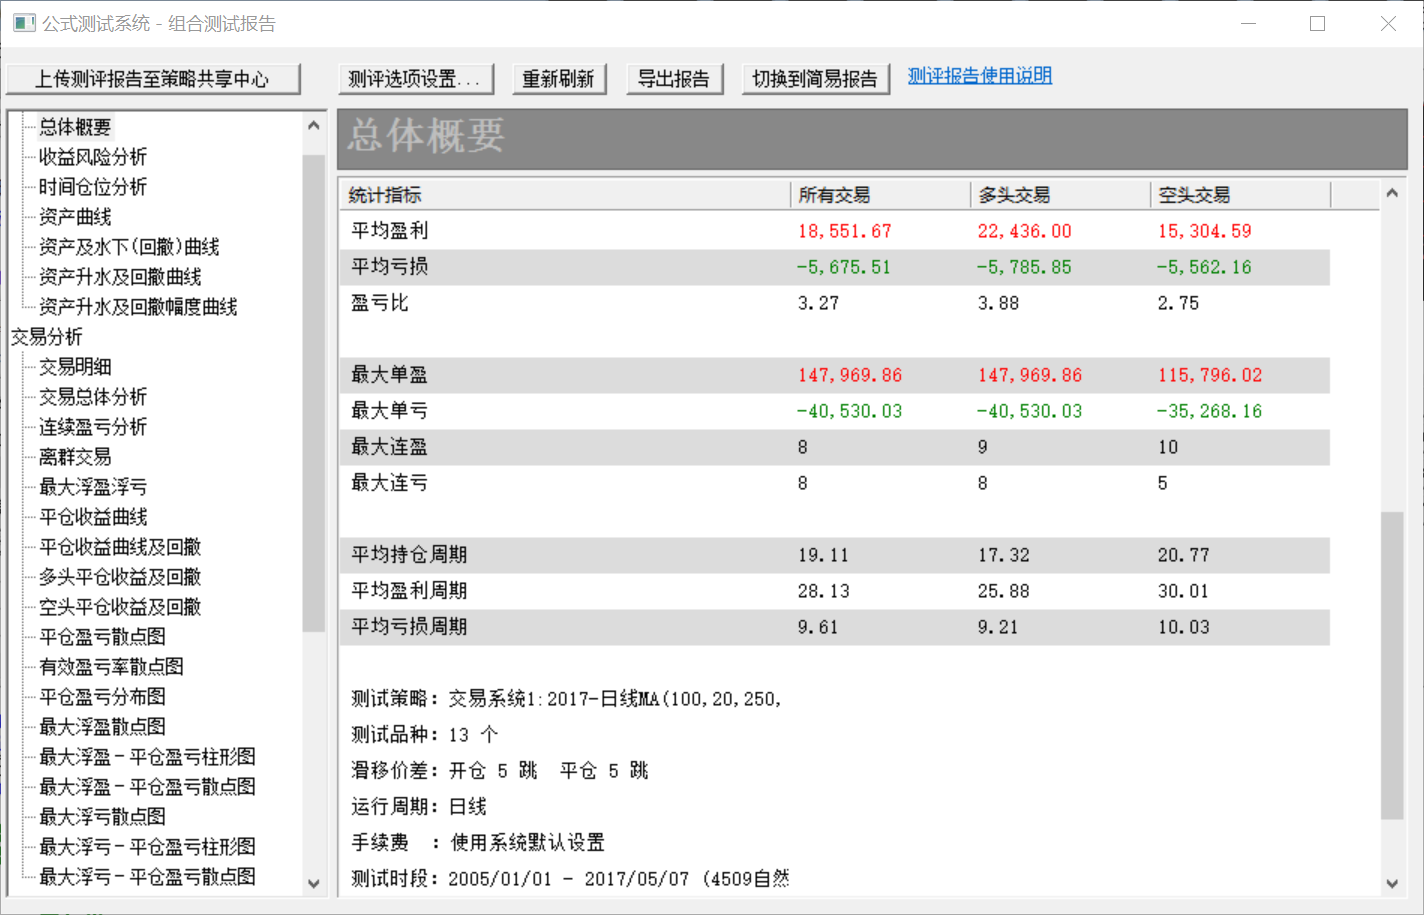
Task: Select 连续盈亏分析 tree entry
Action: tap(93, 427)
